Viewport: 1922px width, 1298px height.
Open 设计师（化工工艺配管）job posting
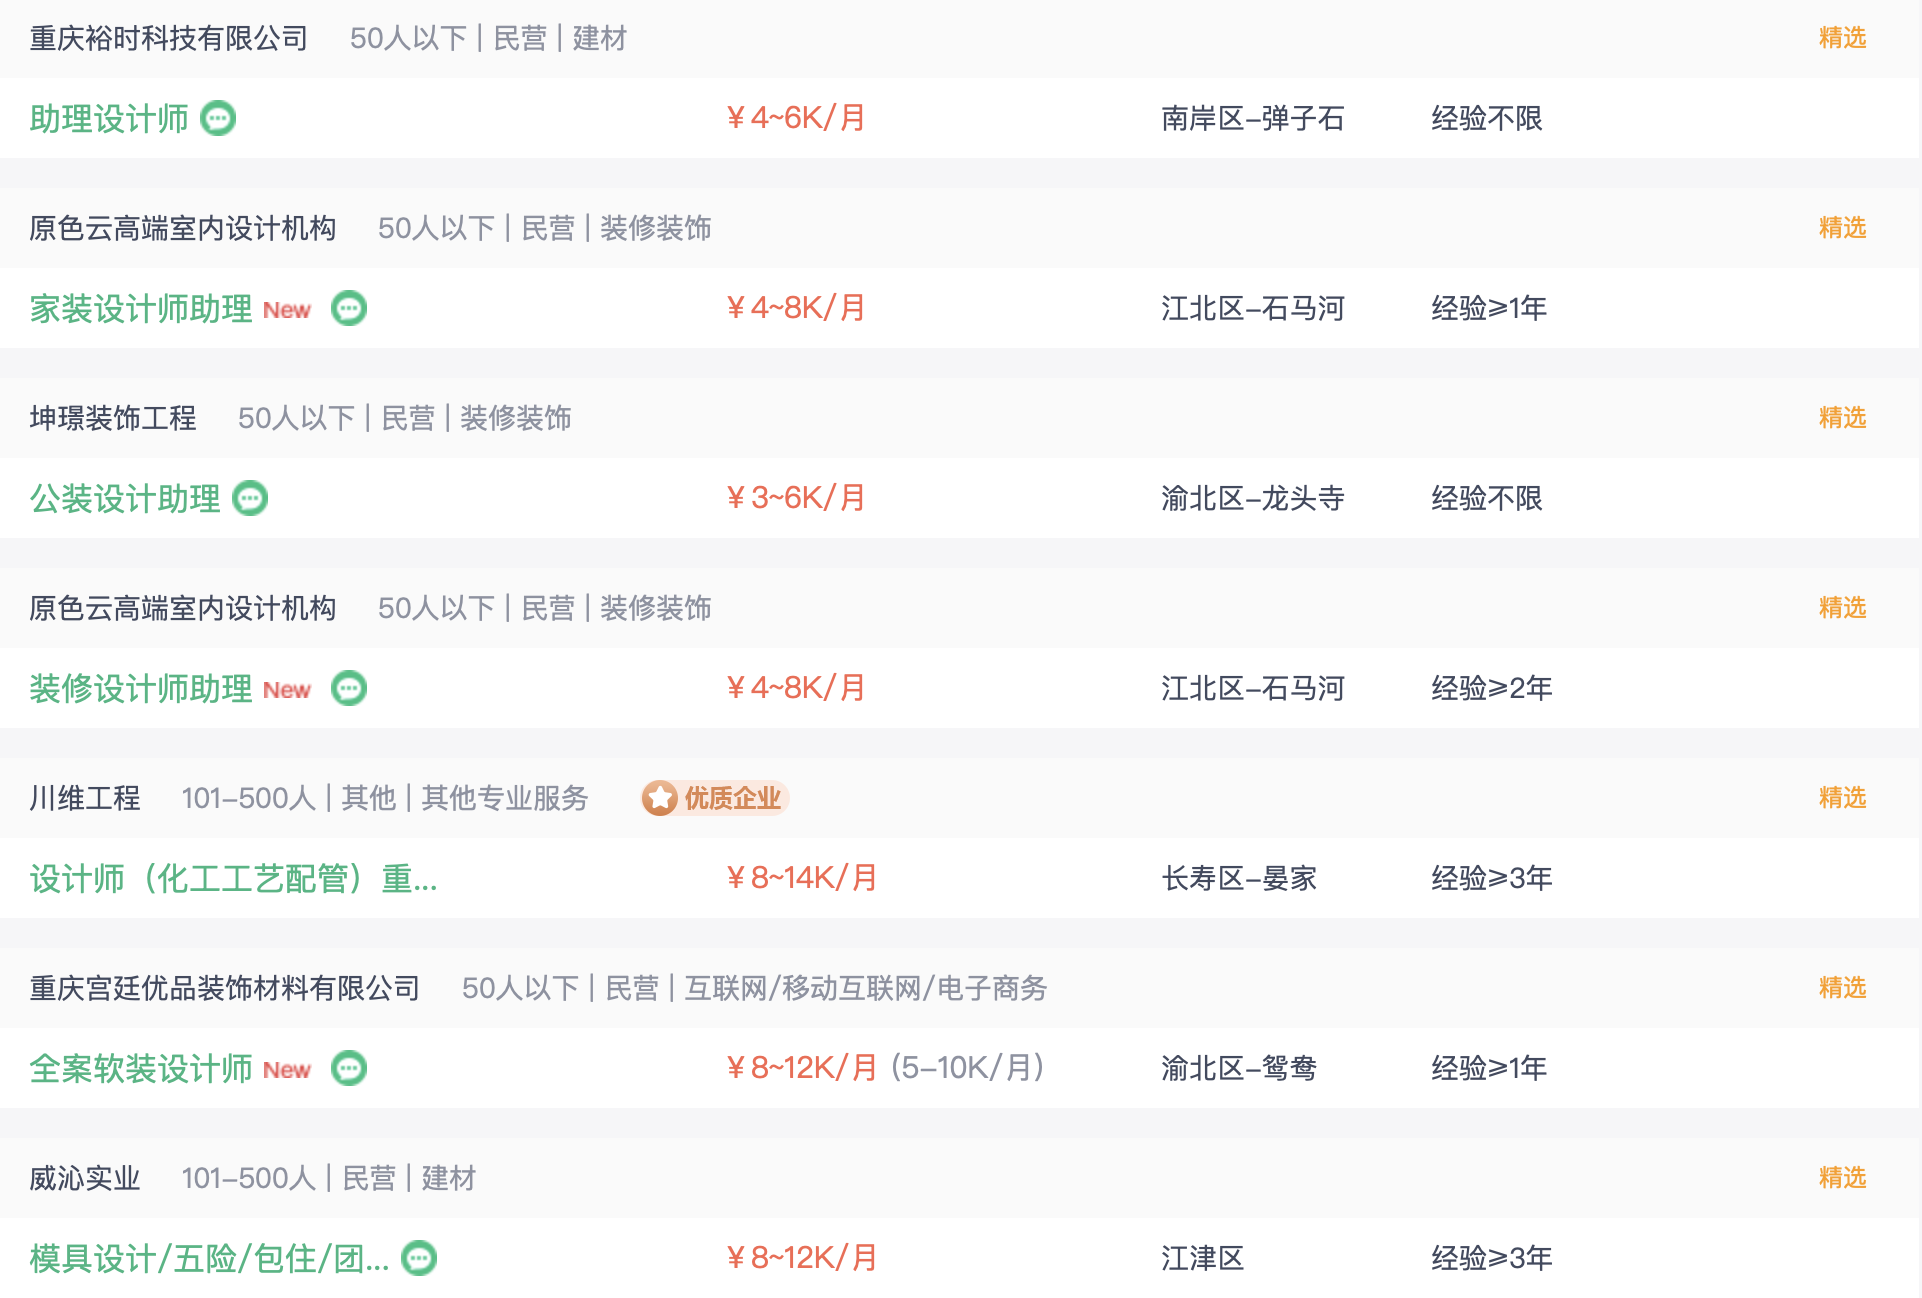click(x=233, y=878)
